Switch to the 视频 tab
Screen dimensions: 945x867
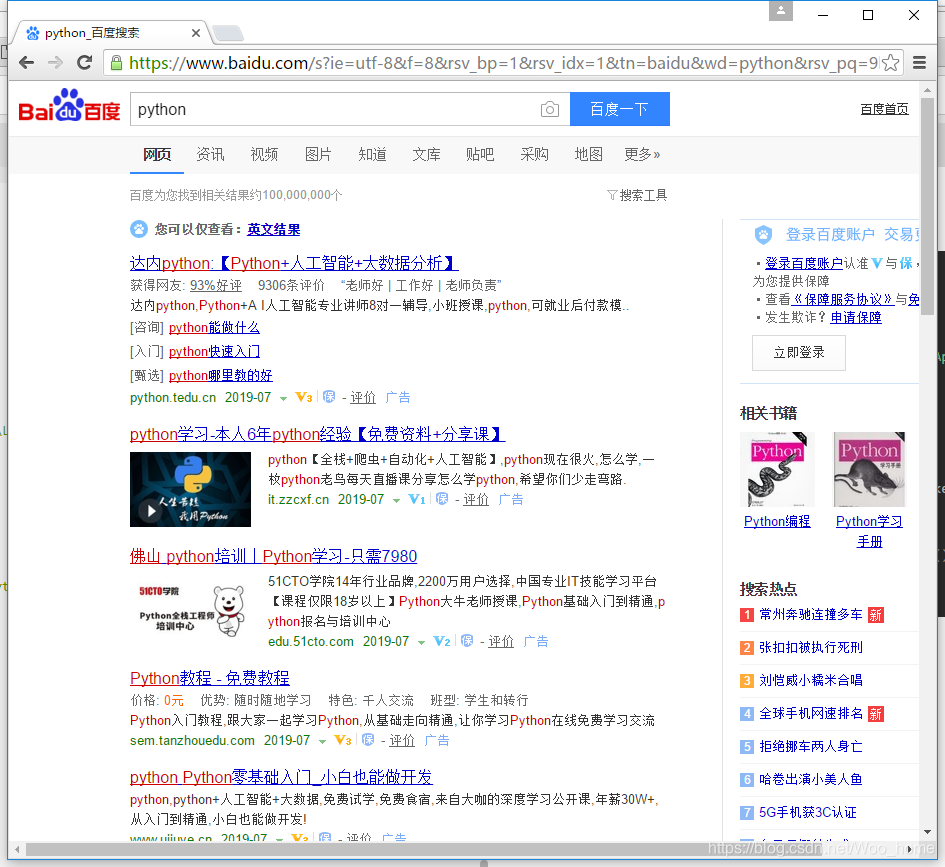tap(264, 155)
